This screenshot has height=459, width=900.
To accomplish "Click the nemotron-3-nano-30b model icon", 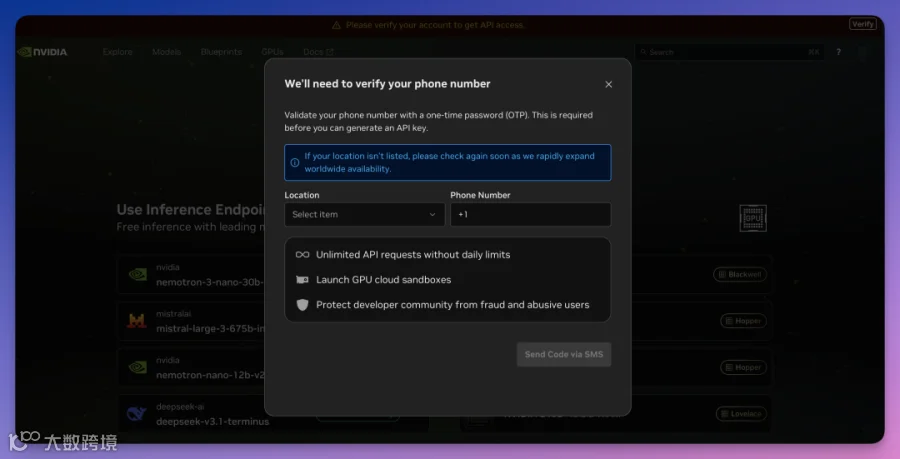I will (138, 274).
